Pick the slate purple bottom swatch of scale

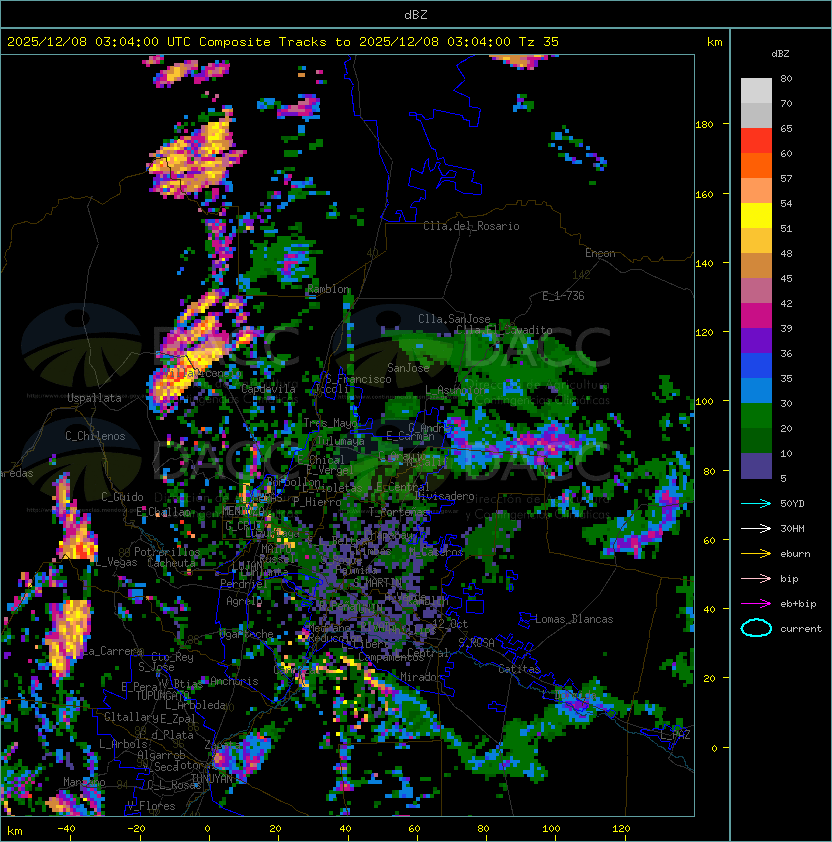point(756,466)
